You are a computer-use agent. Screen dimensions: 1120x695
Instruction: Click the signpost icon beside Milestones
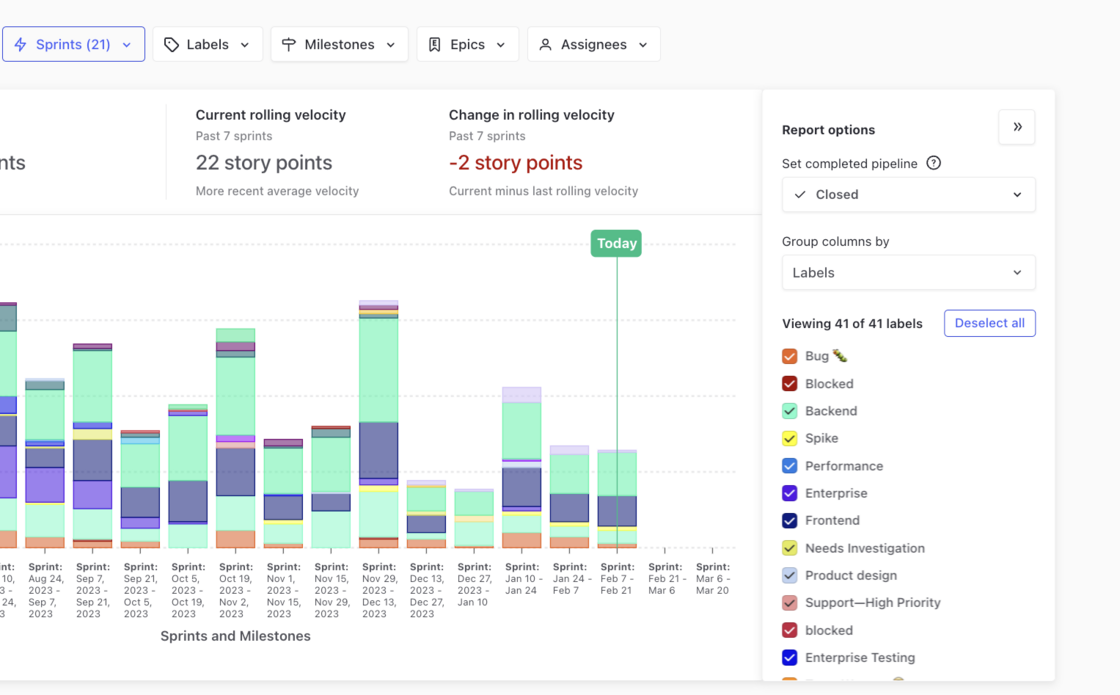[x=289, y=44]
